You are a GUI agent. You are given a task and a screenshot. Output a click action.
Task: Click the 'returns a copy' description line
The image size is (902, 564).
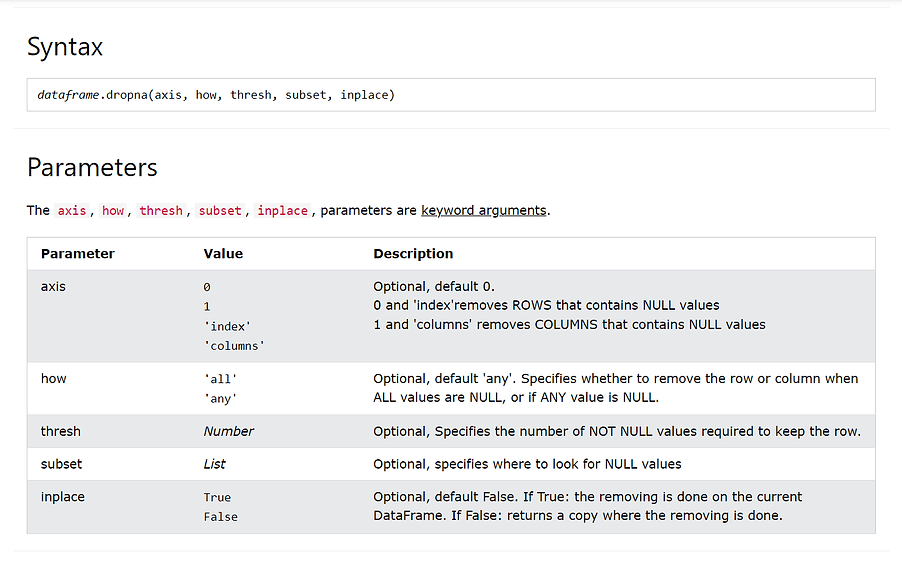click(x=578, y=516)
